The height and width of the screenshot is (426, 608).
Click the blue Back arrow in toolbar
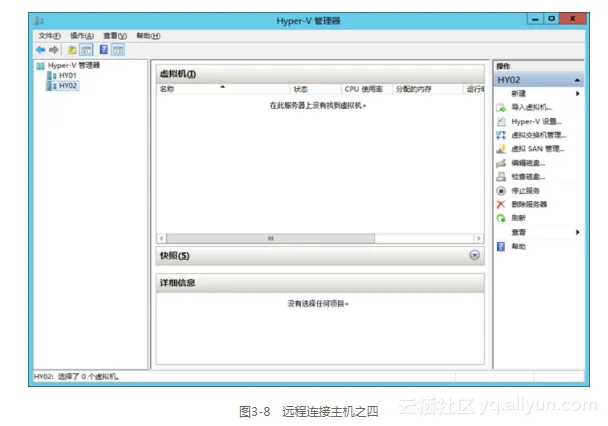coord(40,50)
